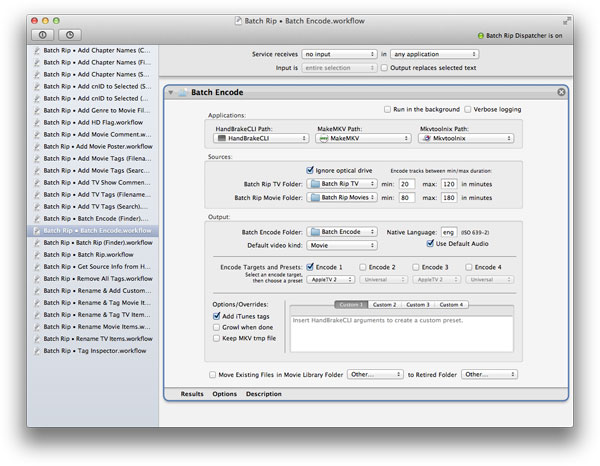The image size is (600, 466).
Task: Click the second clock button in the toolbar
Action: (70, 35)
